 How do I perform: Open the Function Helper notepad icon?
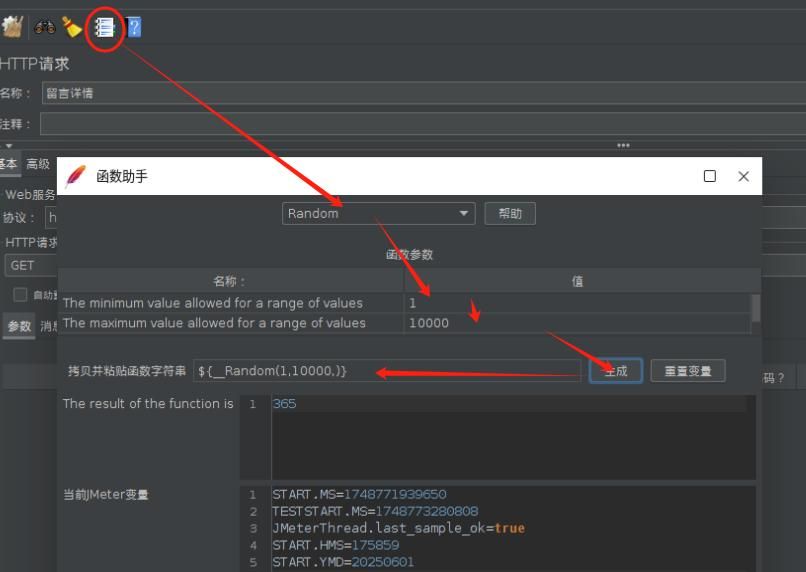click(104, 27)
